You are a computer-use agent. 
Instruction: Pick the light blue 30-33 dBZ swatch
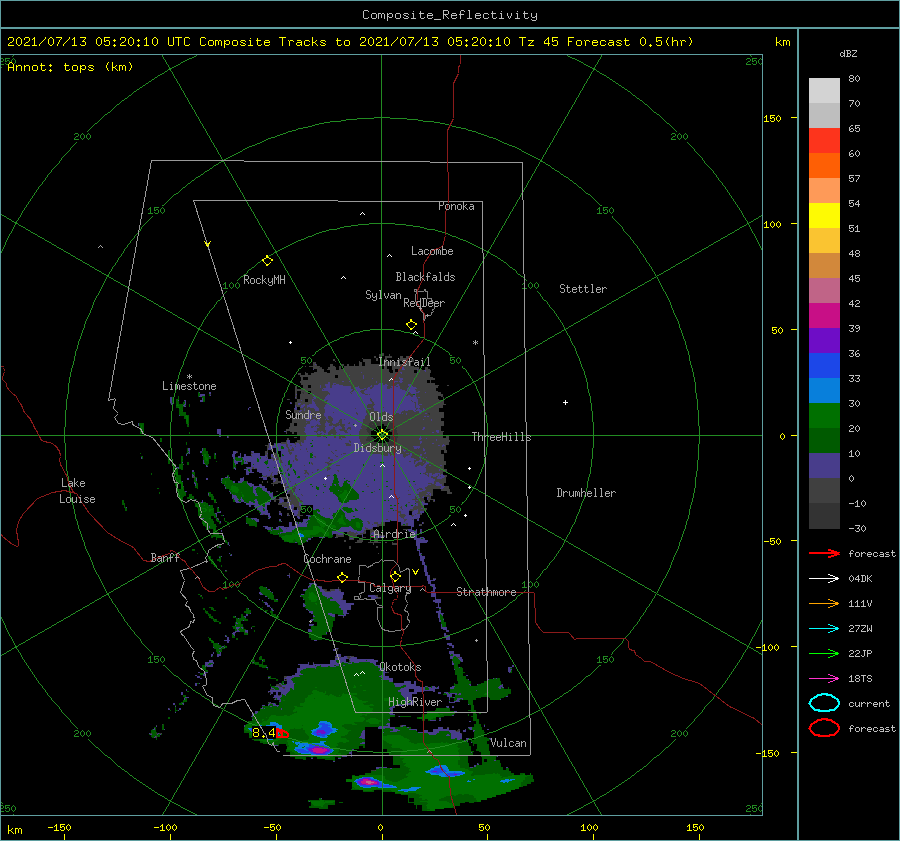(x=824, y=390)
